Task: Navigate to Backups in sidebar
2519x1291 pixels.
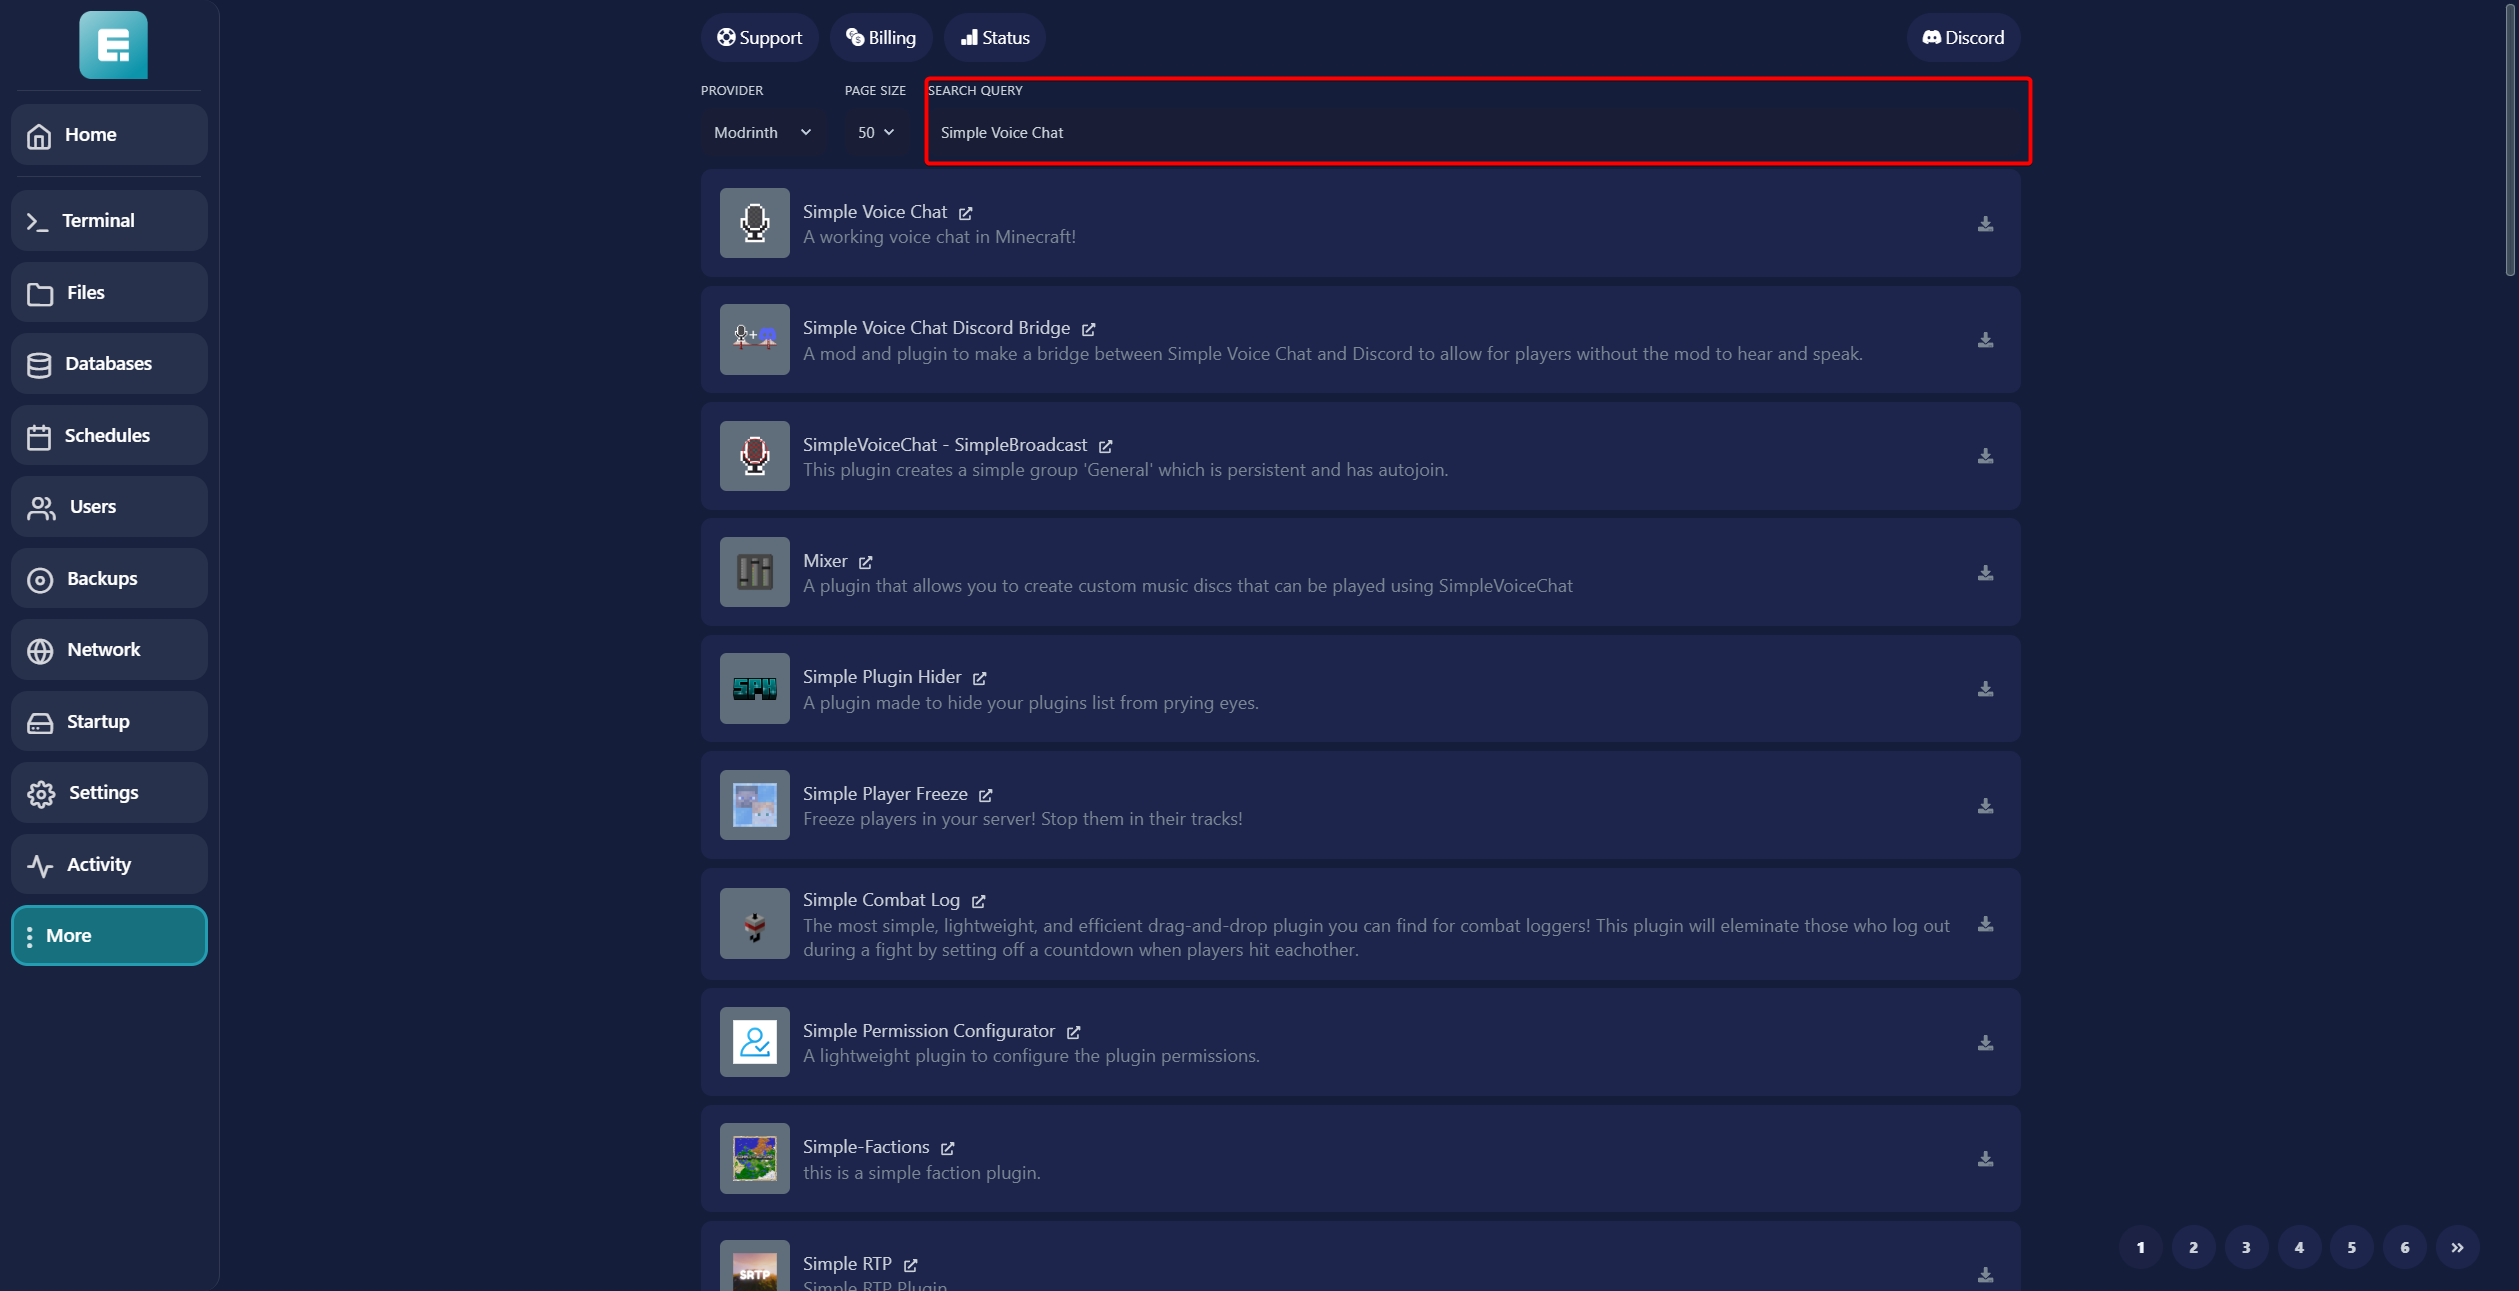Action: tap(109, 579)
